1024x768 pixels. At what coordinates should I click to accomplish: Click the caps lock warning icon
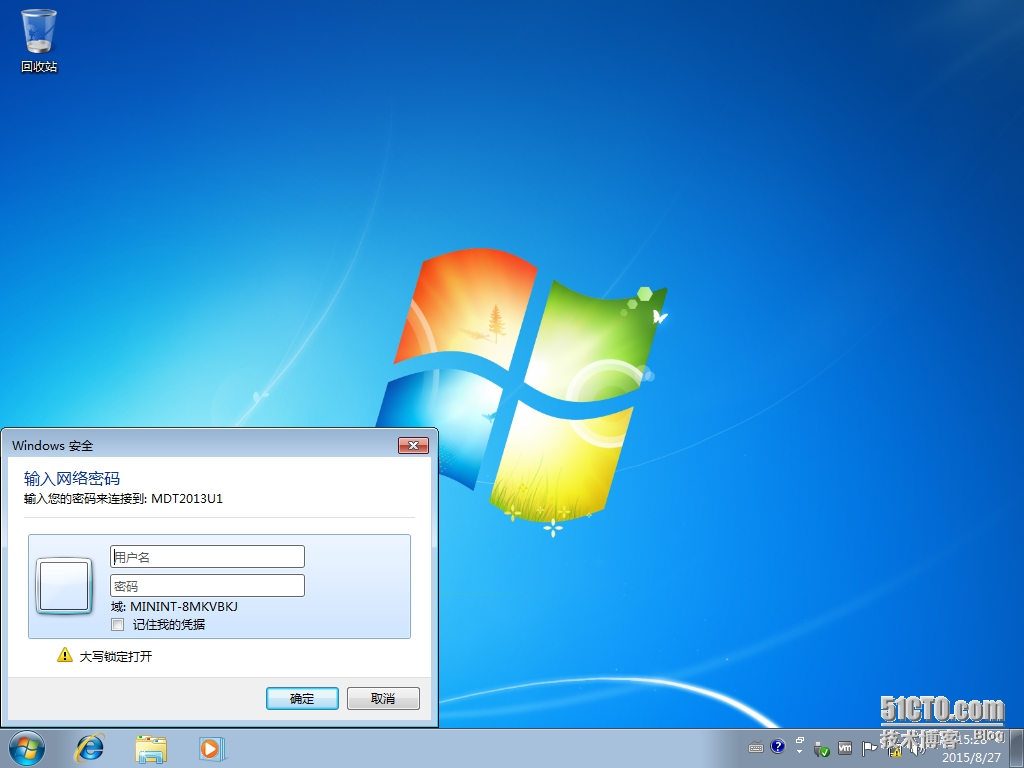tap(65, 654)
